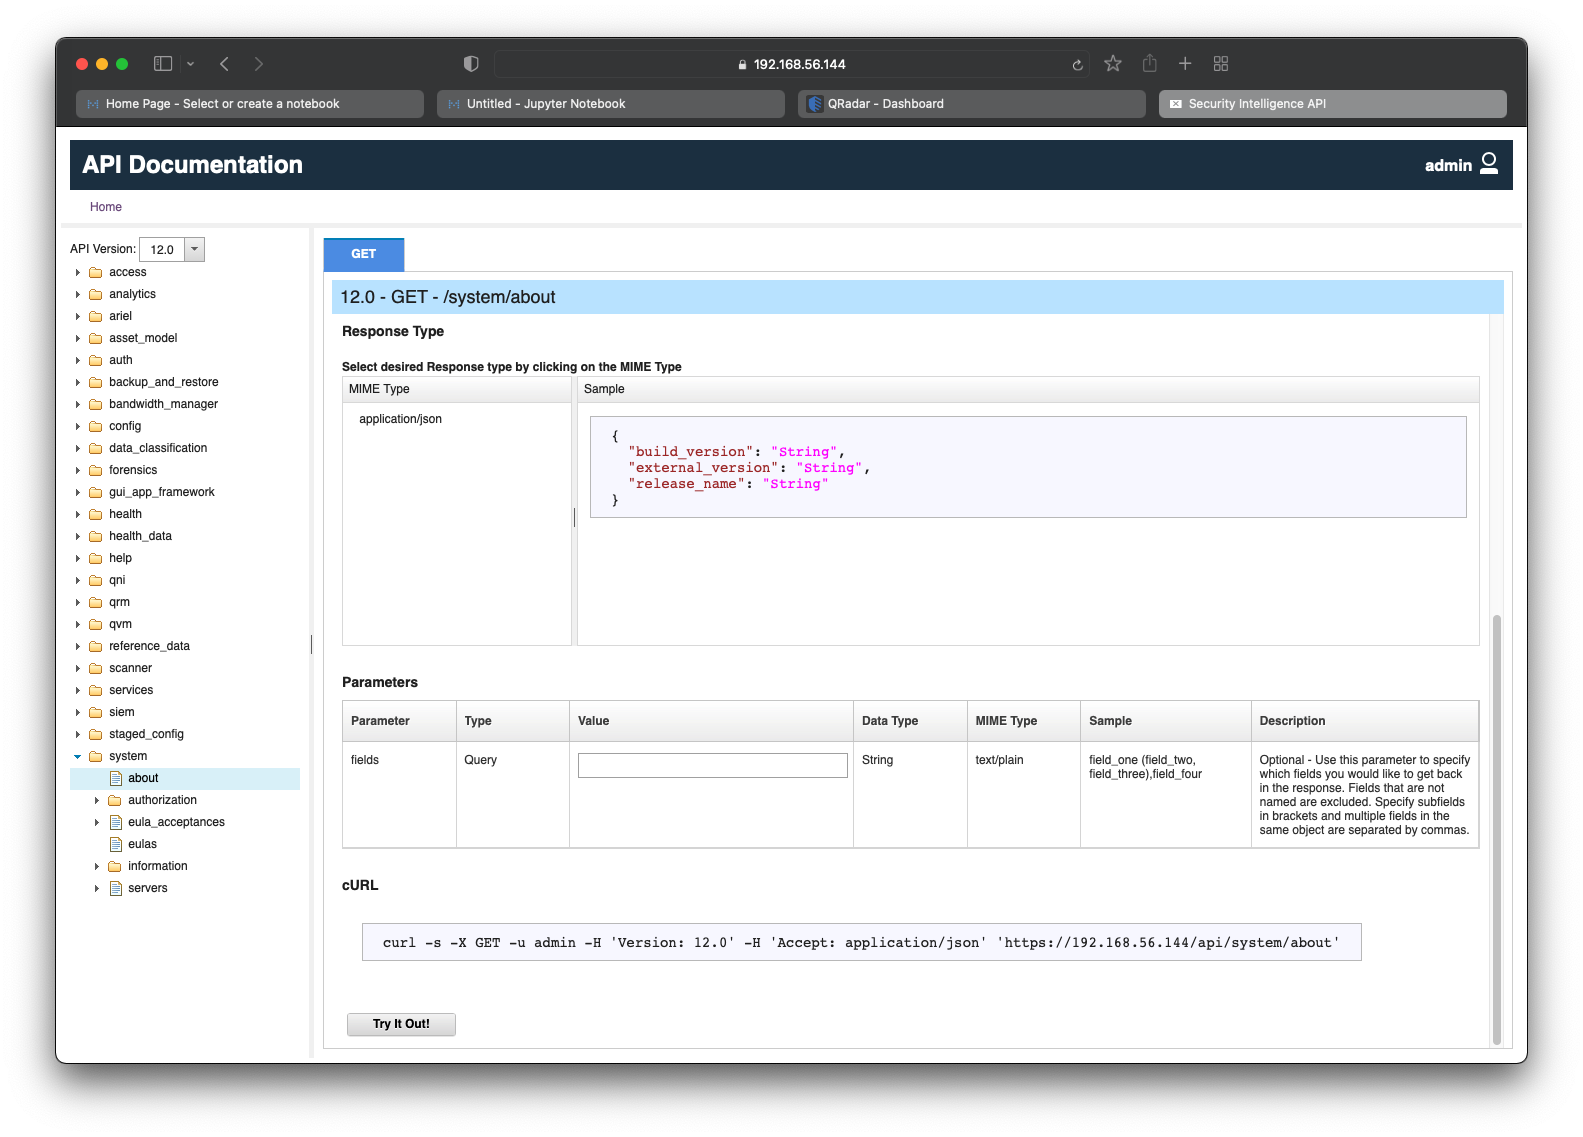Click the folder icon beside authorization

tap(115, 800)
